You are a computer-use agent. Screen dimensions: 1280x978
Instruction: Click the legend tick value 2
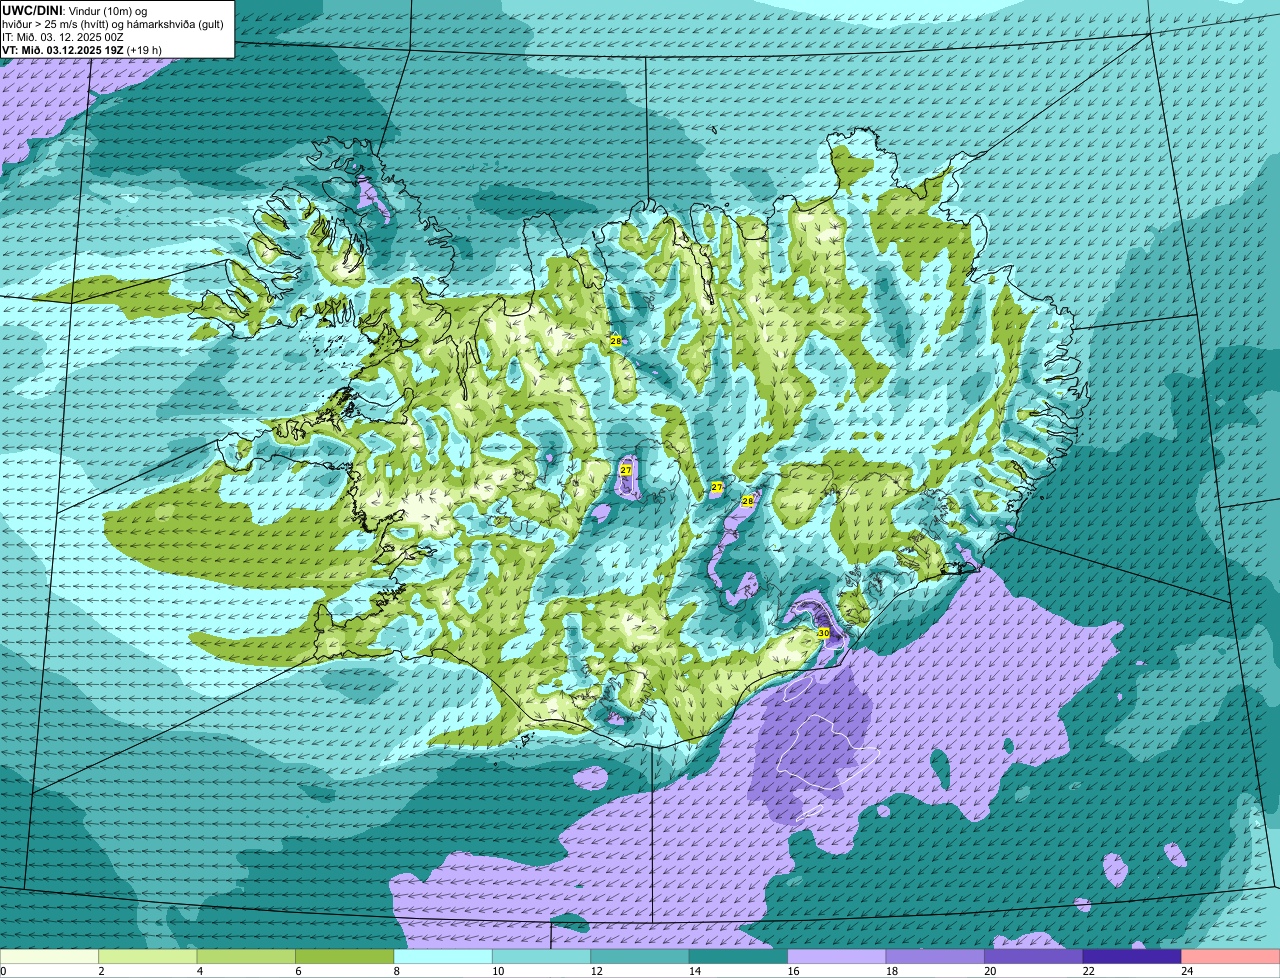(x=101, y=971)
